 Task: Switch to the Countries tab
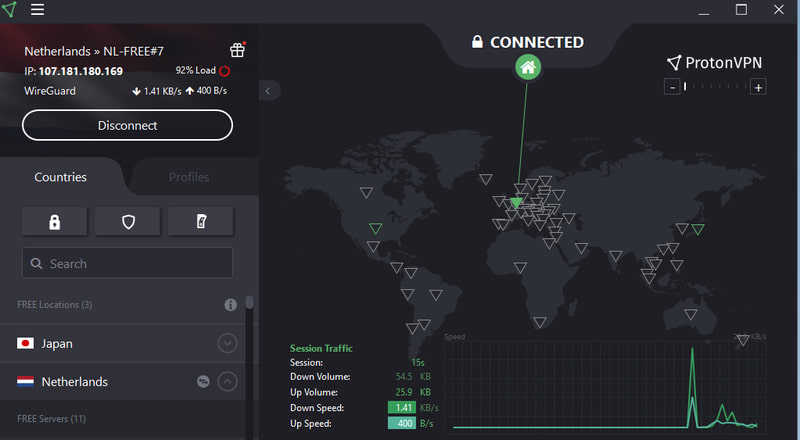[x=60, y=177]
